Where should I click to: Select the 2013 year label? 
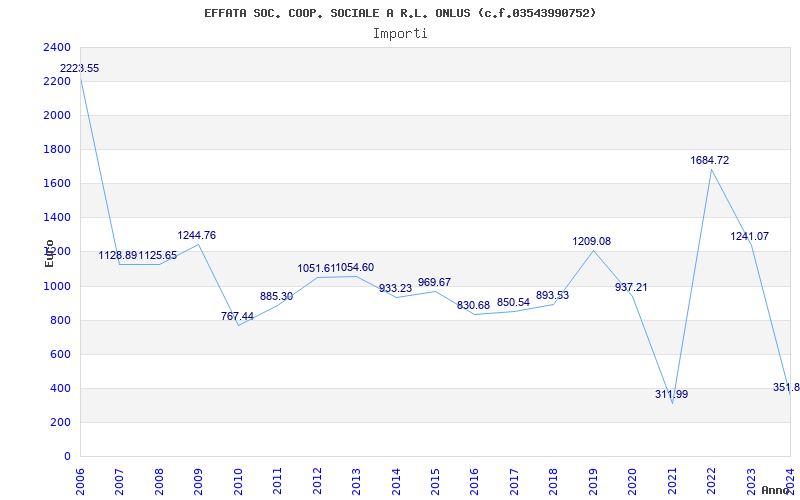(x=356, y=482)
